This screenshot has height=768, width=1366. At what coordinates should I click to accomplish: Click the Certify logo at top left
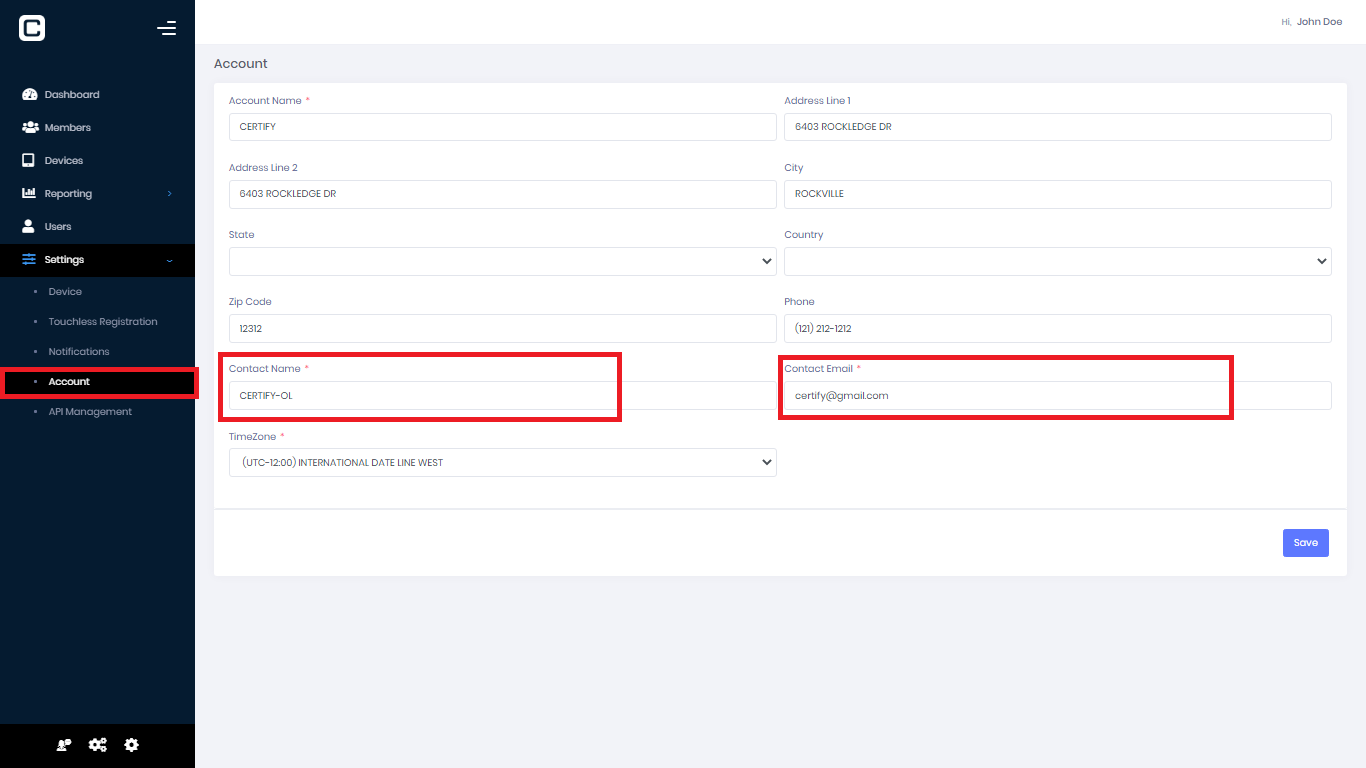(31, 28)
